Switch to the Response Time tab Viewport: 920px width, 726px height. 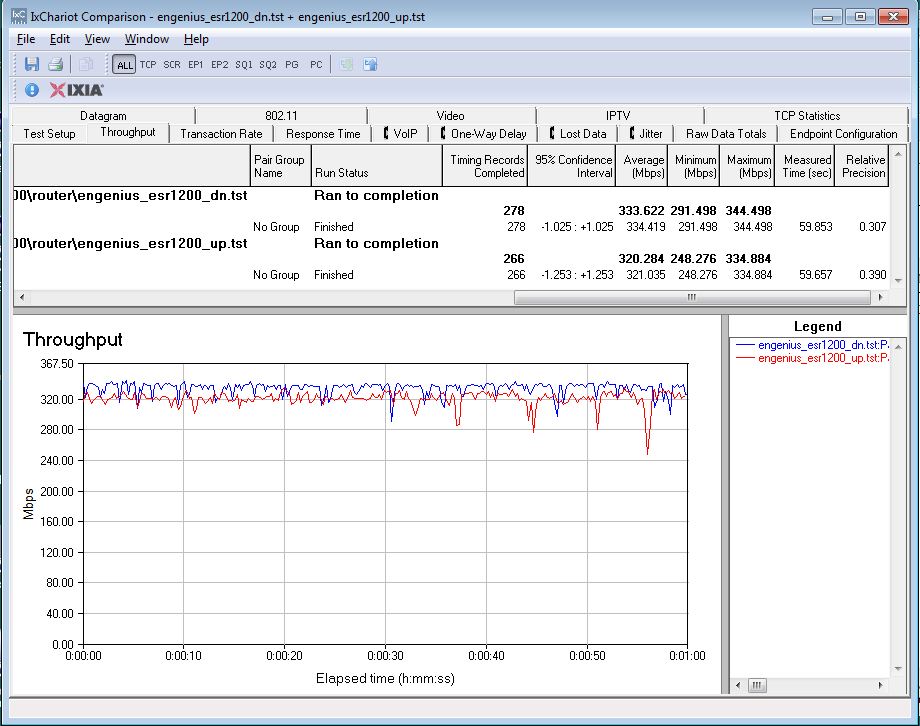click(x=323, y=134)
